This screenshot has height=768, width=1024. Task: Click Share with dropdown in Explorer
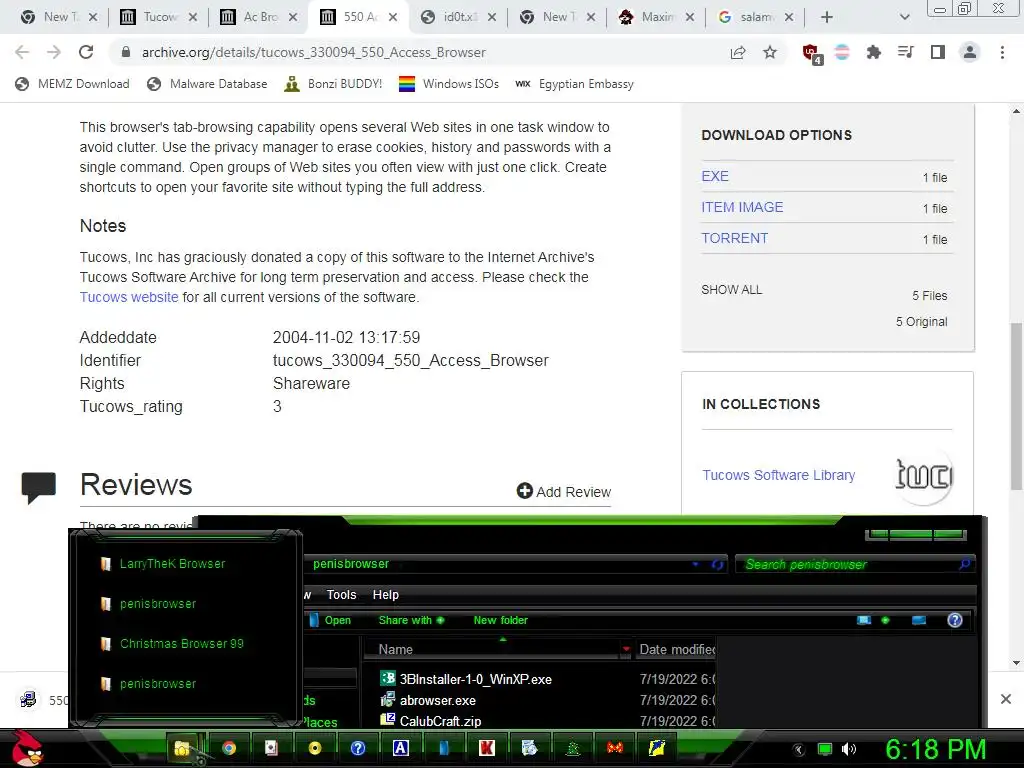(x=411, y=620)
